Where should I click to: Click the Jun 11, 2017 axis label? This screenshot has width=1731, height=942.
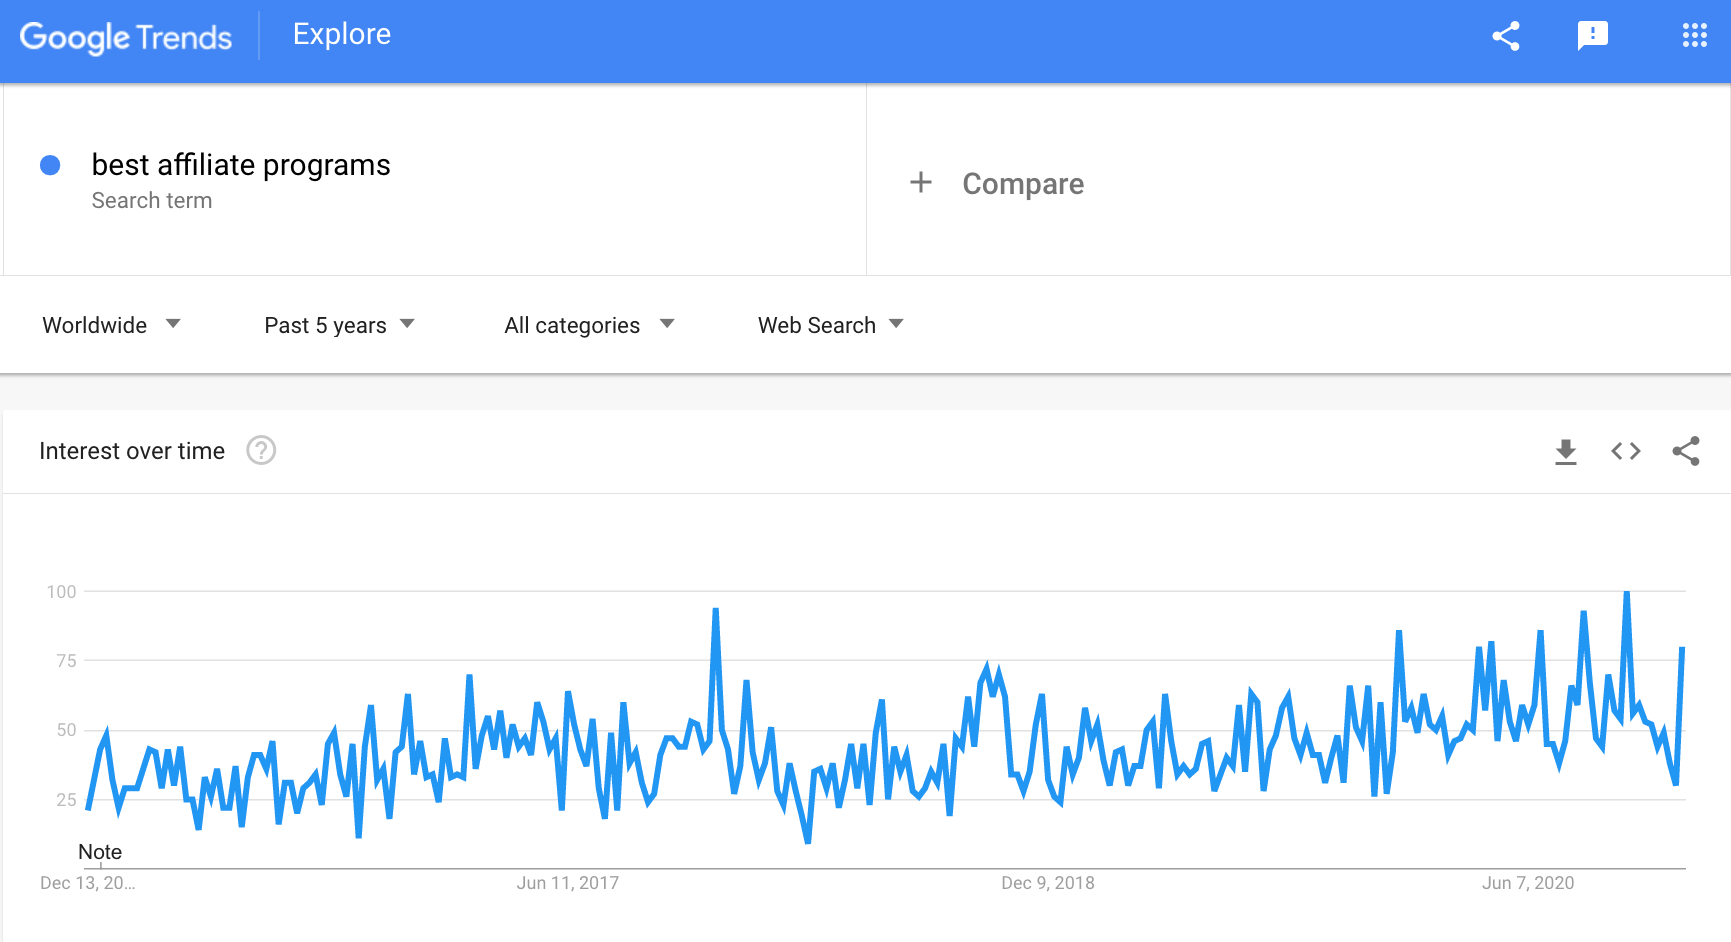pyautogui.click(x=567, y=883)
